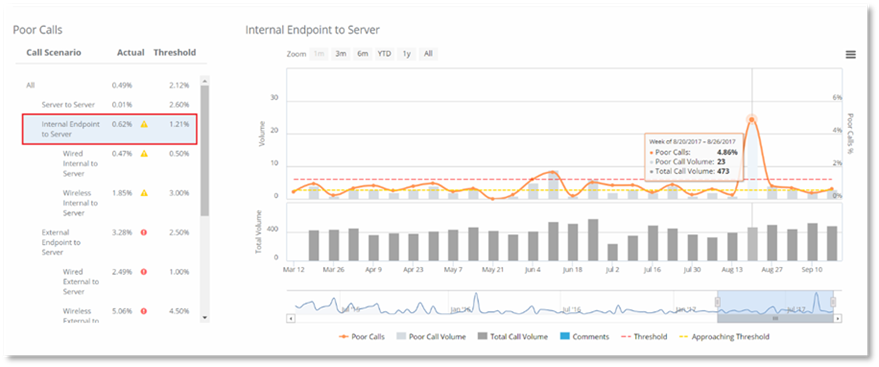
Task: Set zoom range to All
Action: click(x=428, y=54)
